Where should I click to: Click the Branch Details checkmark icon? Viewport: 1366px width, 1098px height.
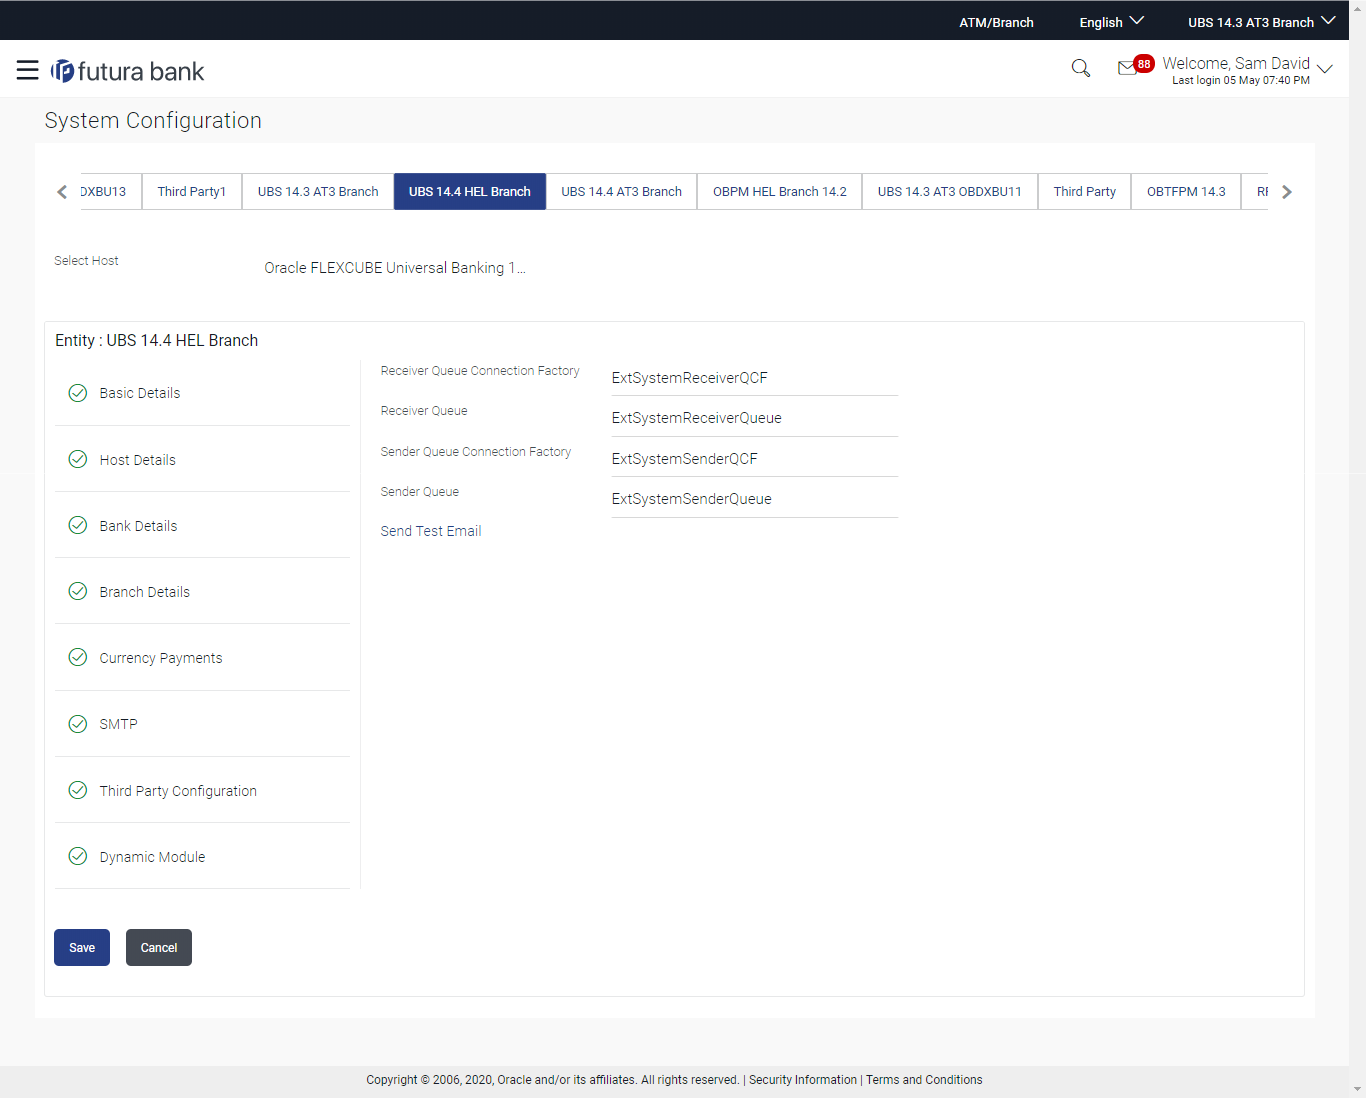(77, 591)
